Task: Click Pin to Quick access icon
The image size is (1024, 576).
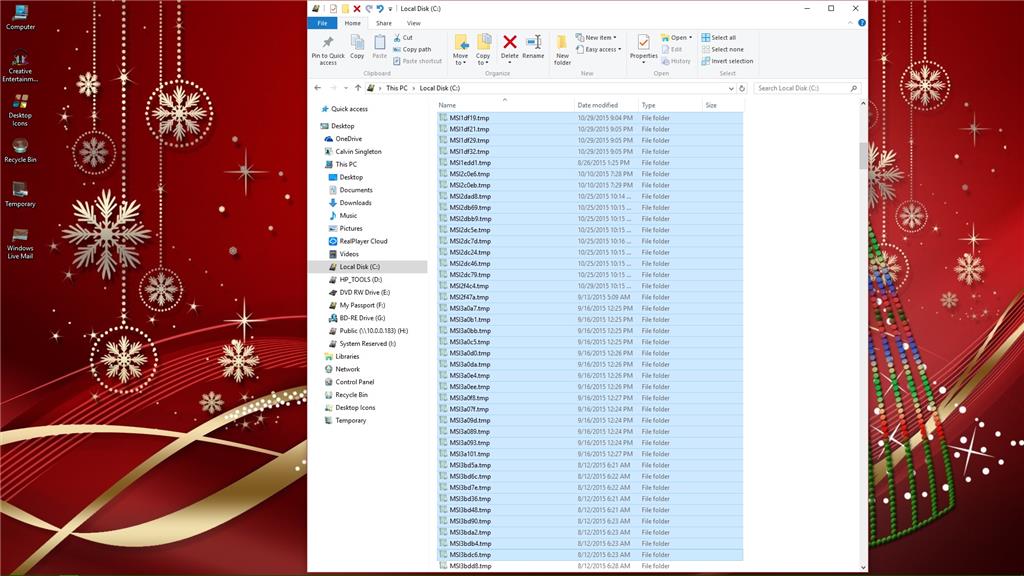Action: (x=328, y=50)
